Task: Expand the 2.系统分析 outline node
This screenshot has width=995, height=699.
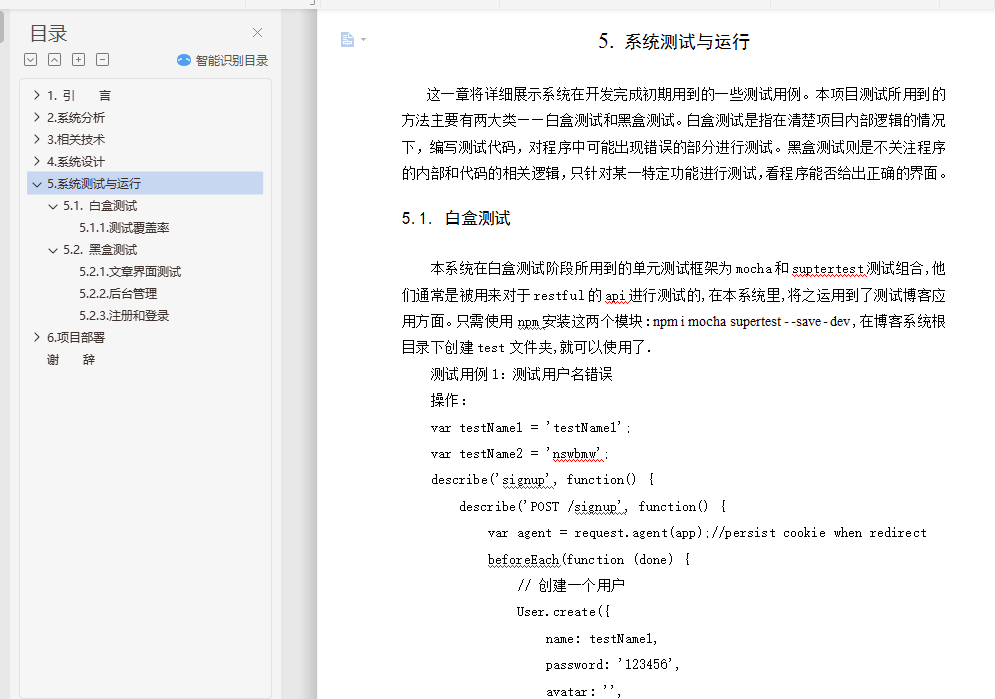Action: click(37, 117)
